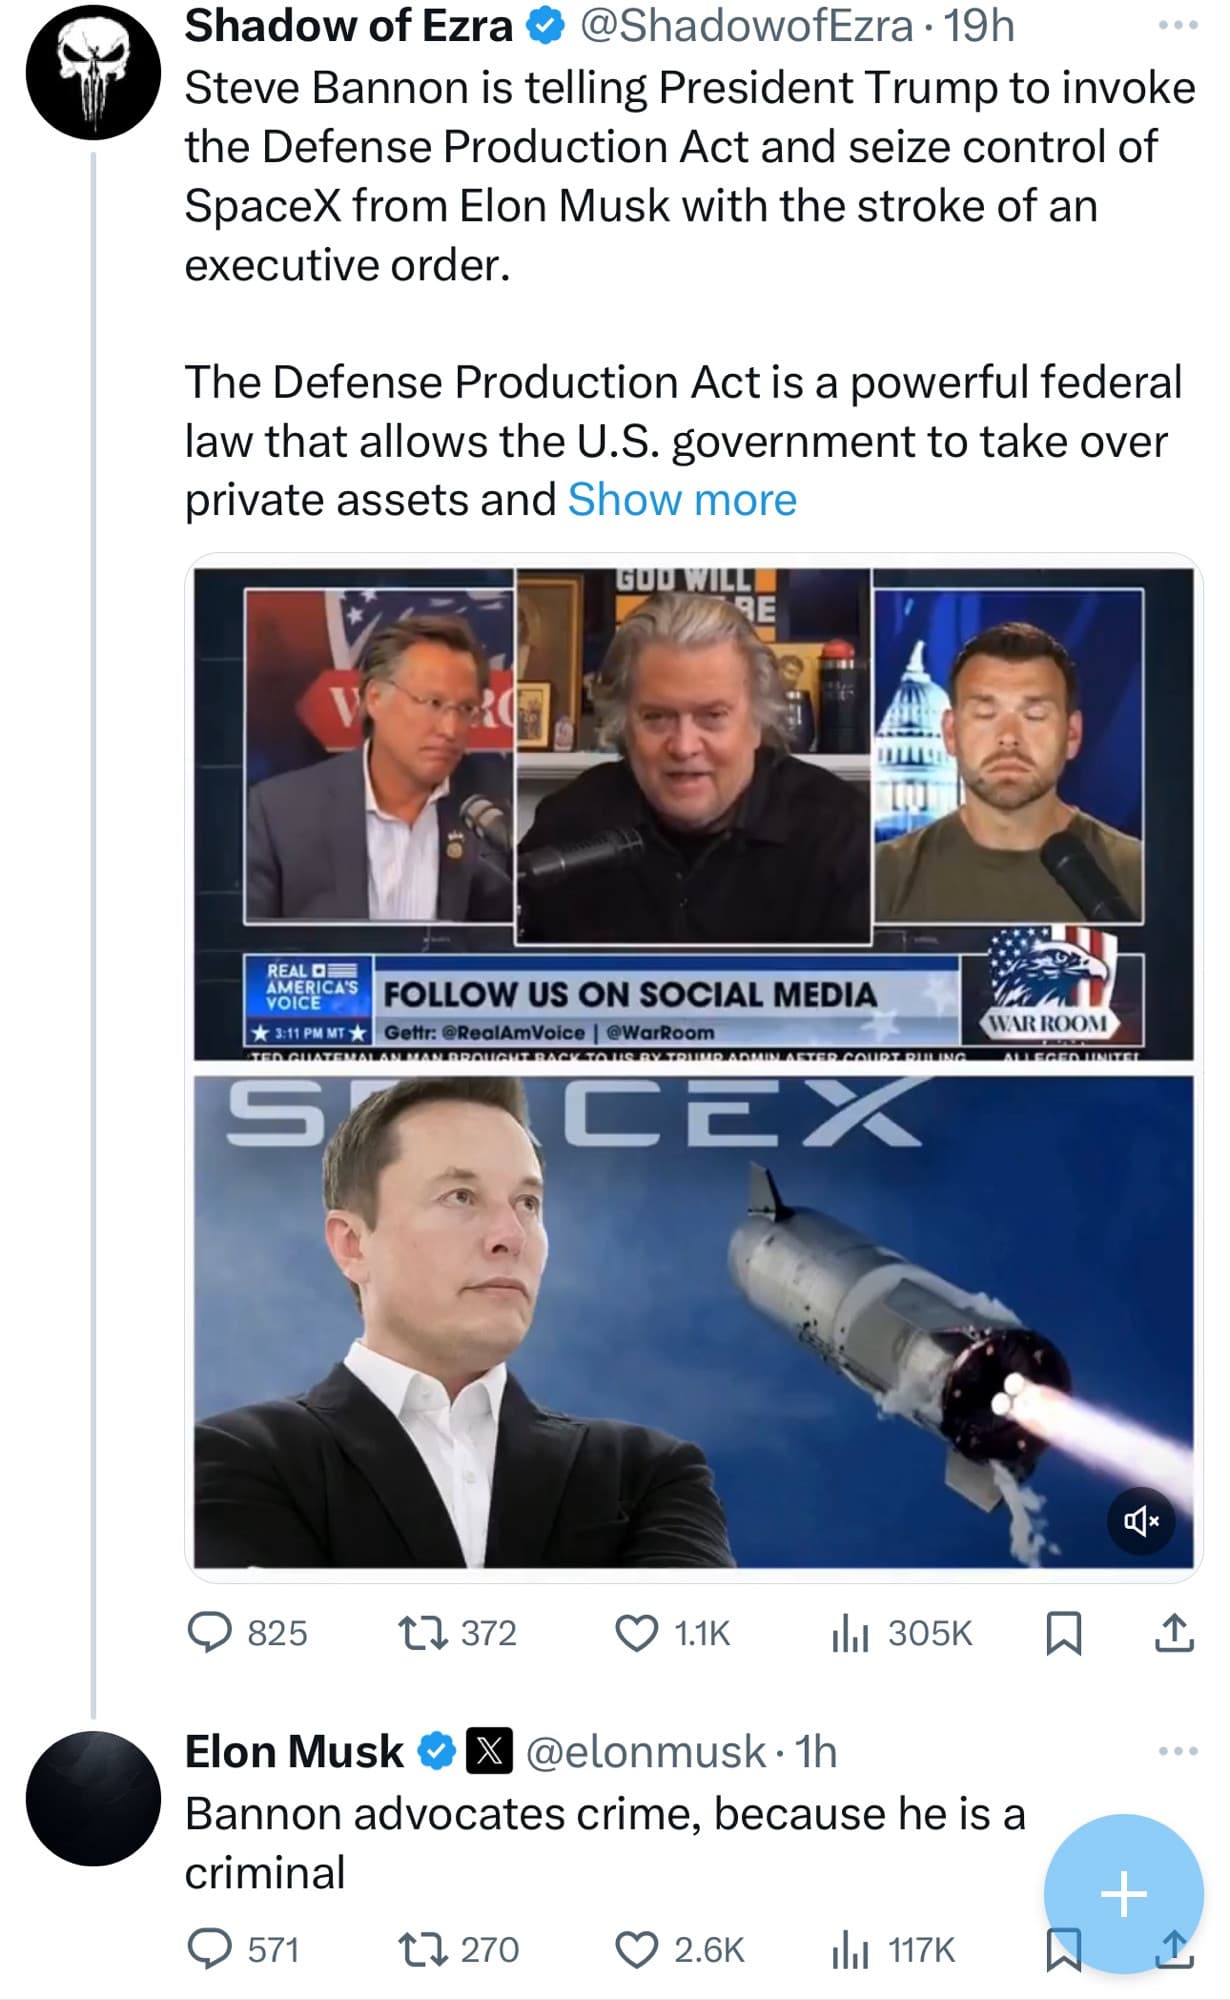The width and height of the screenshot is (1230, 2000).
Task: Bookmark the Shadow of Ezra post
Action: [x=1063, y=1634]
